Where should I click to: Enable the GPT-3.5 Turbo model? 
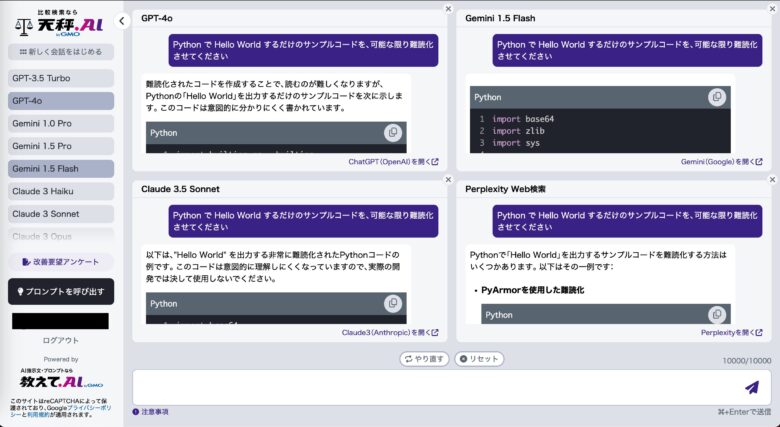point(61,78)
